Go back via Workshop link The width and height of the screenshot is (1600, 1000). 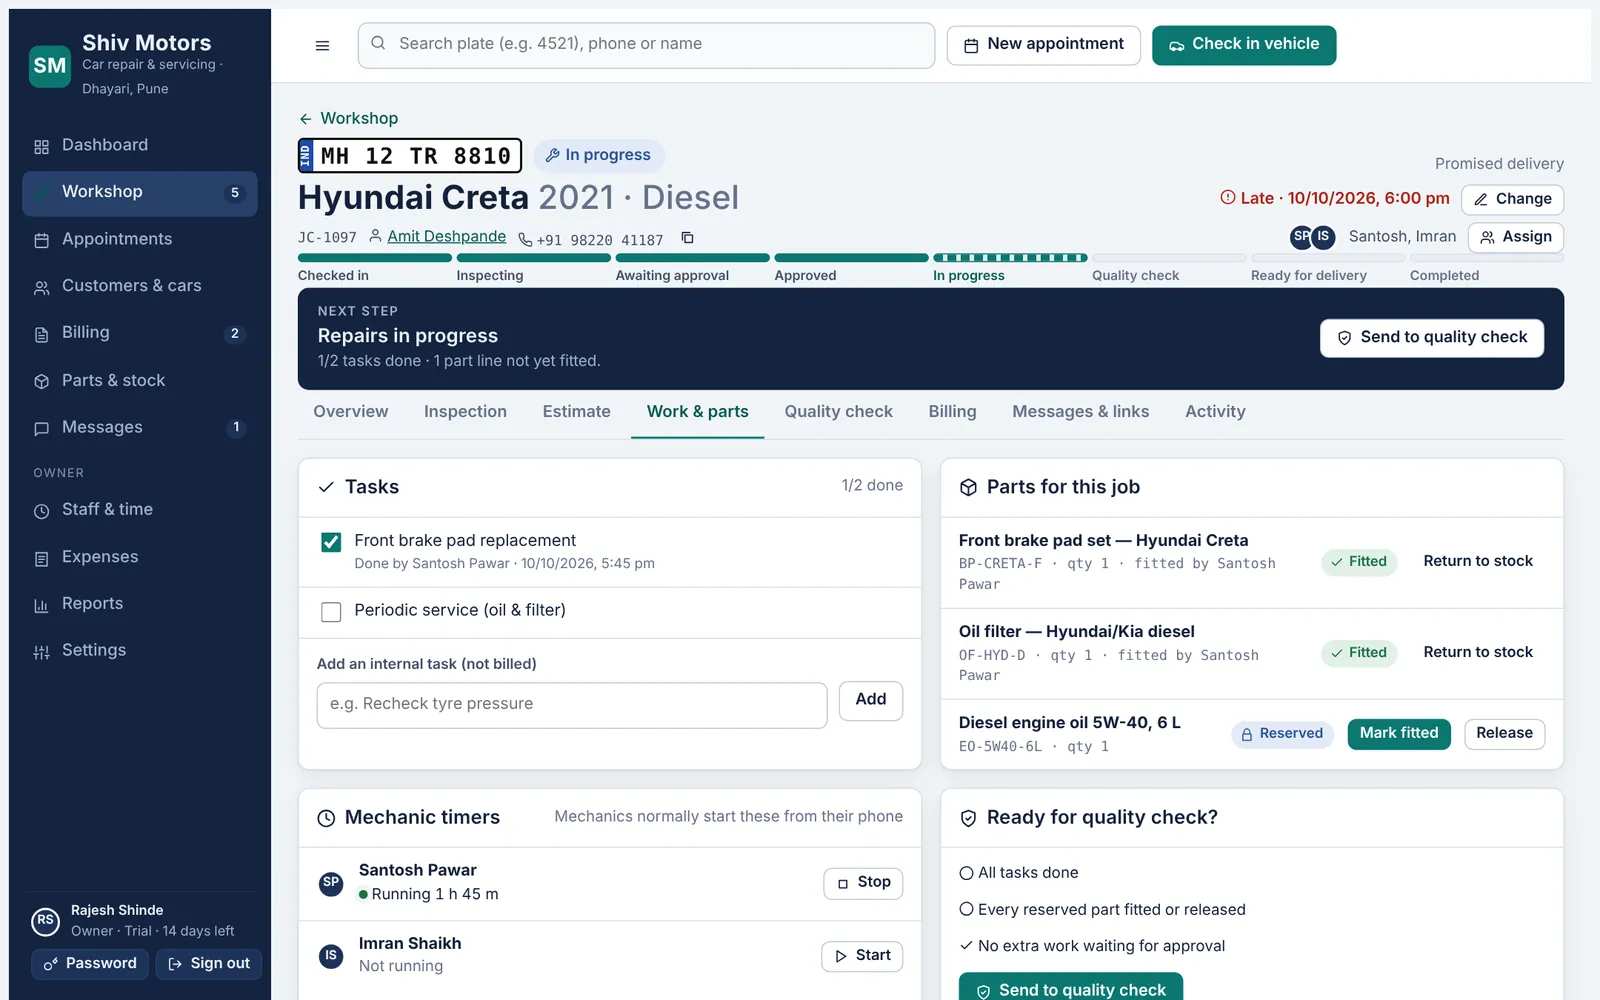pos(348,118)
